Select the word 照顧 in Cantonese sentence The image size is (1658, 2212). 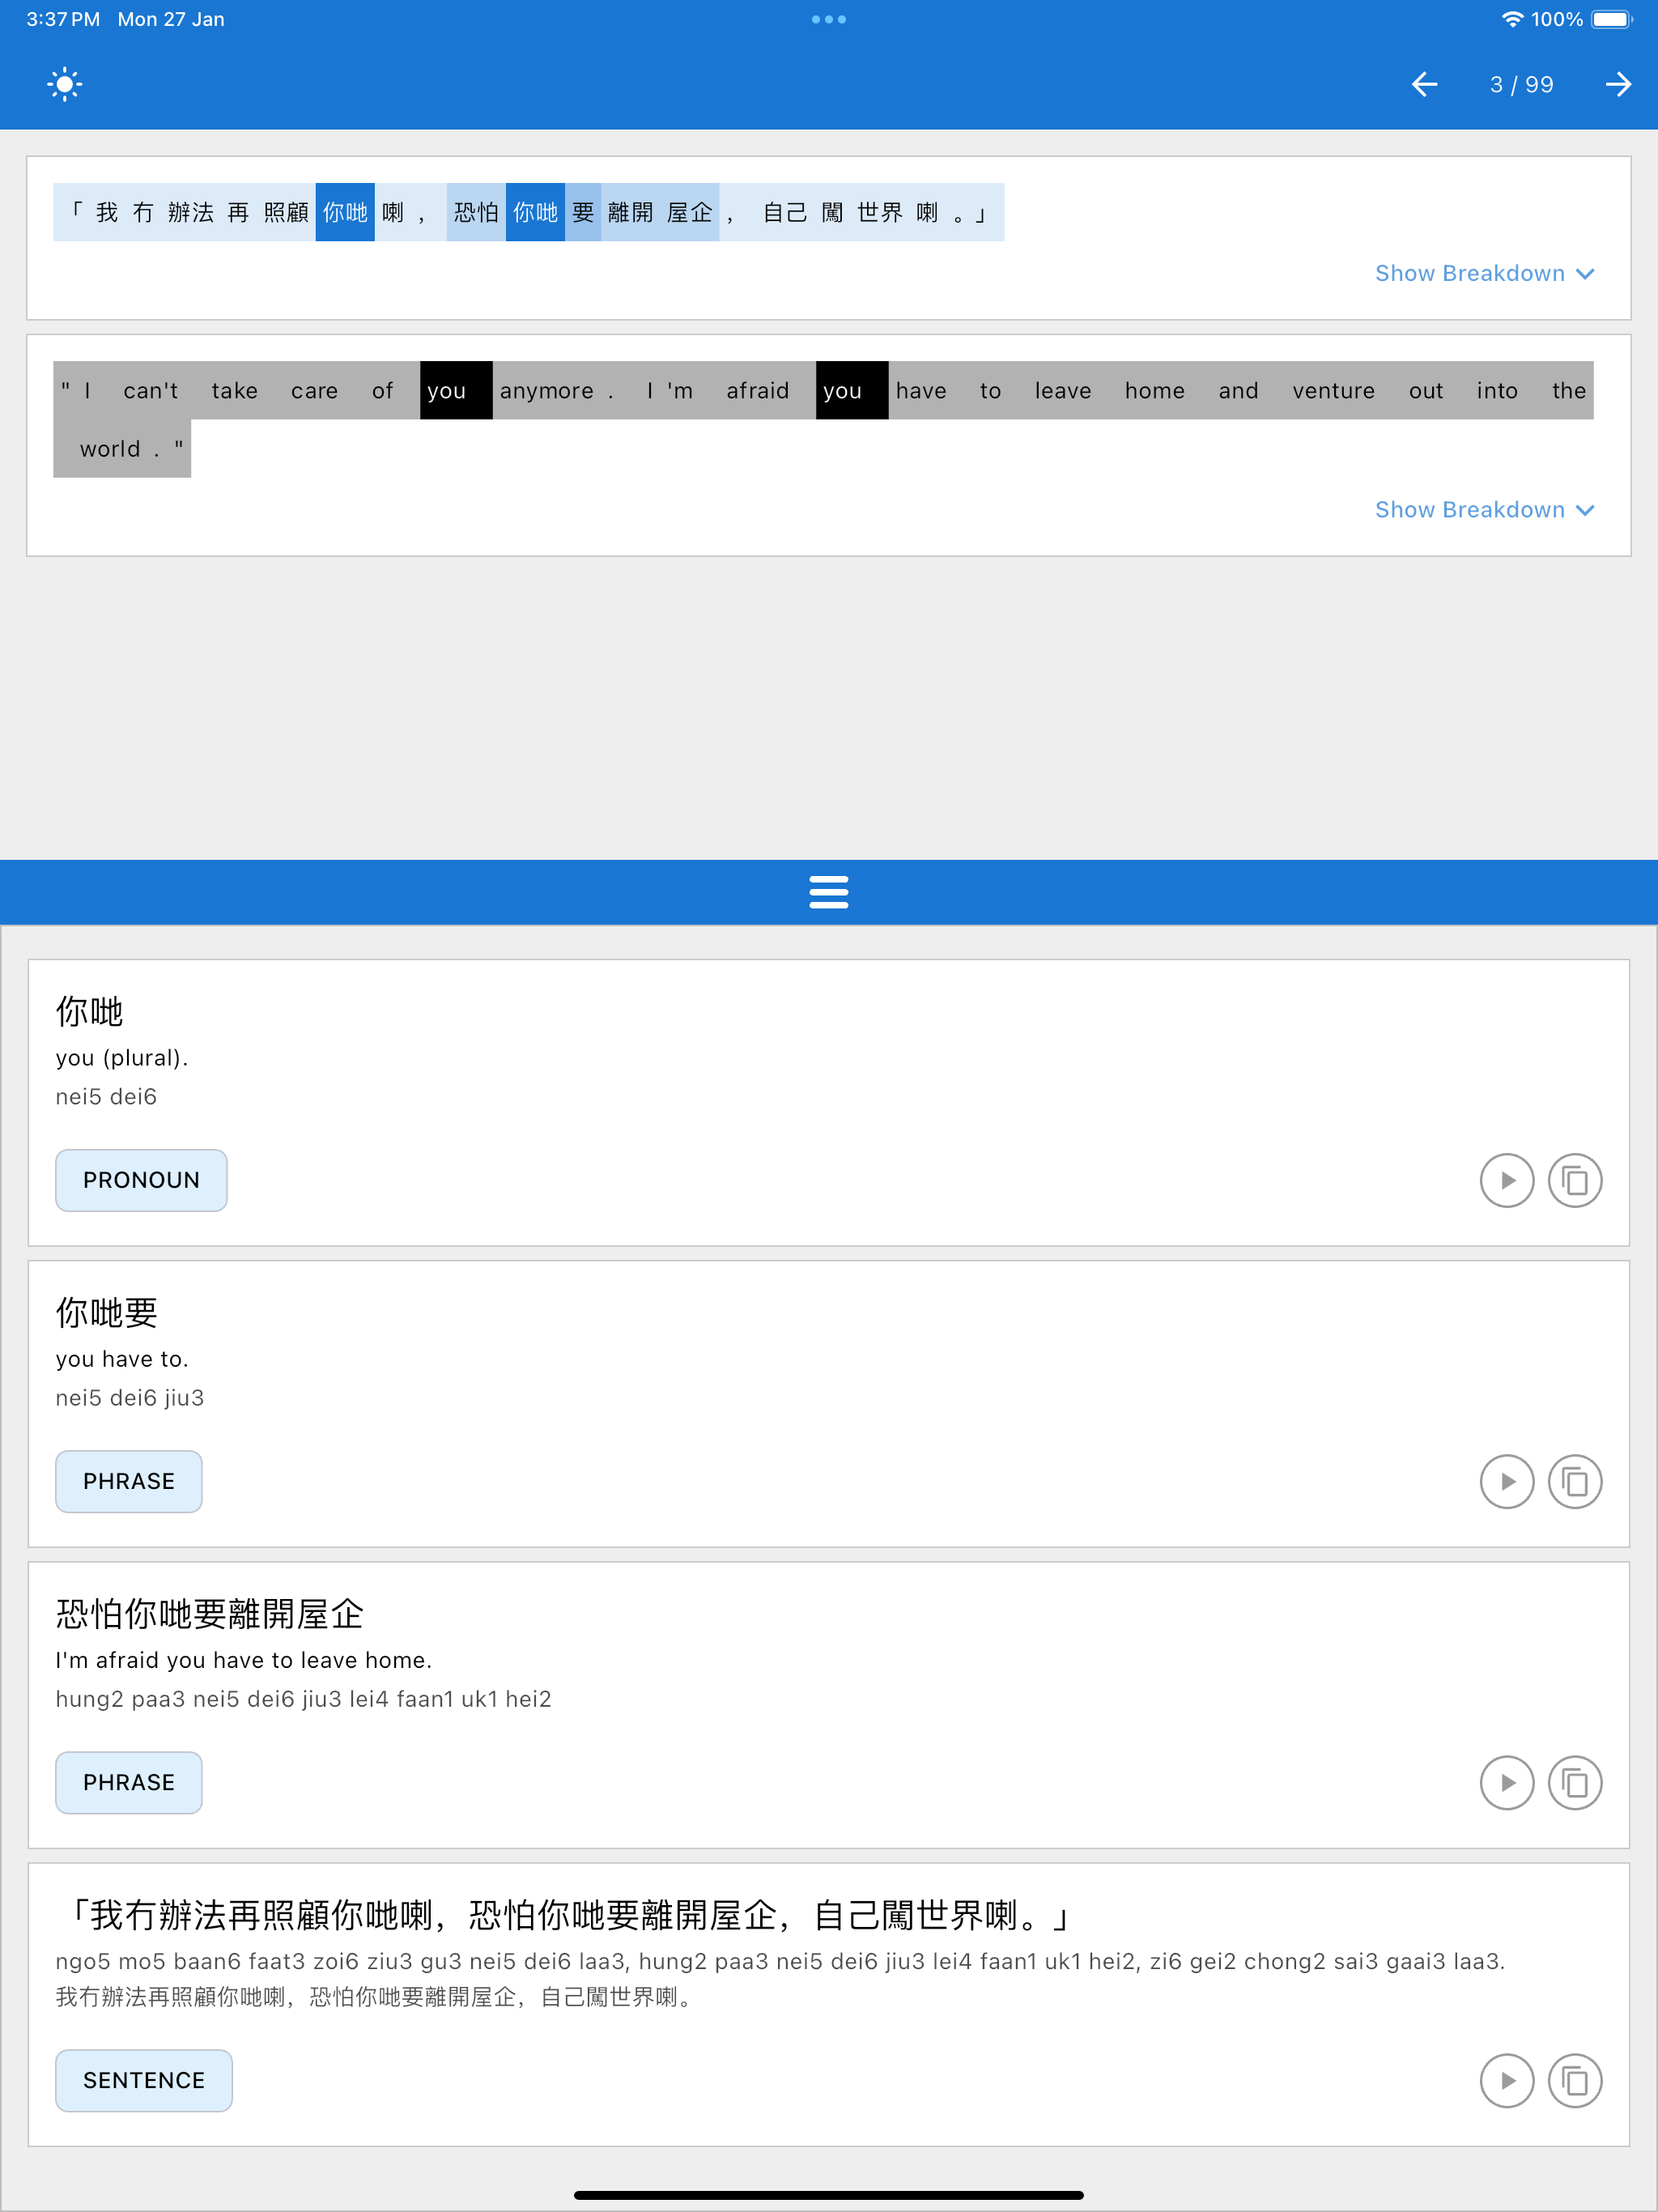[286, 212]
